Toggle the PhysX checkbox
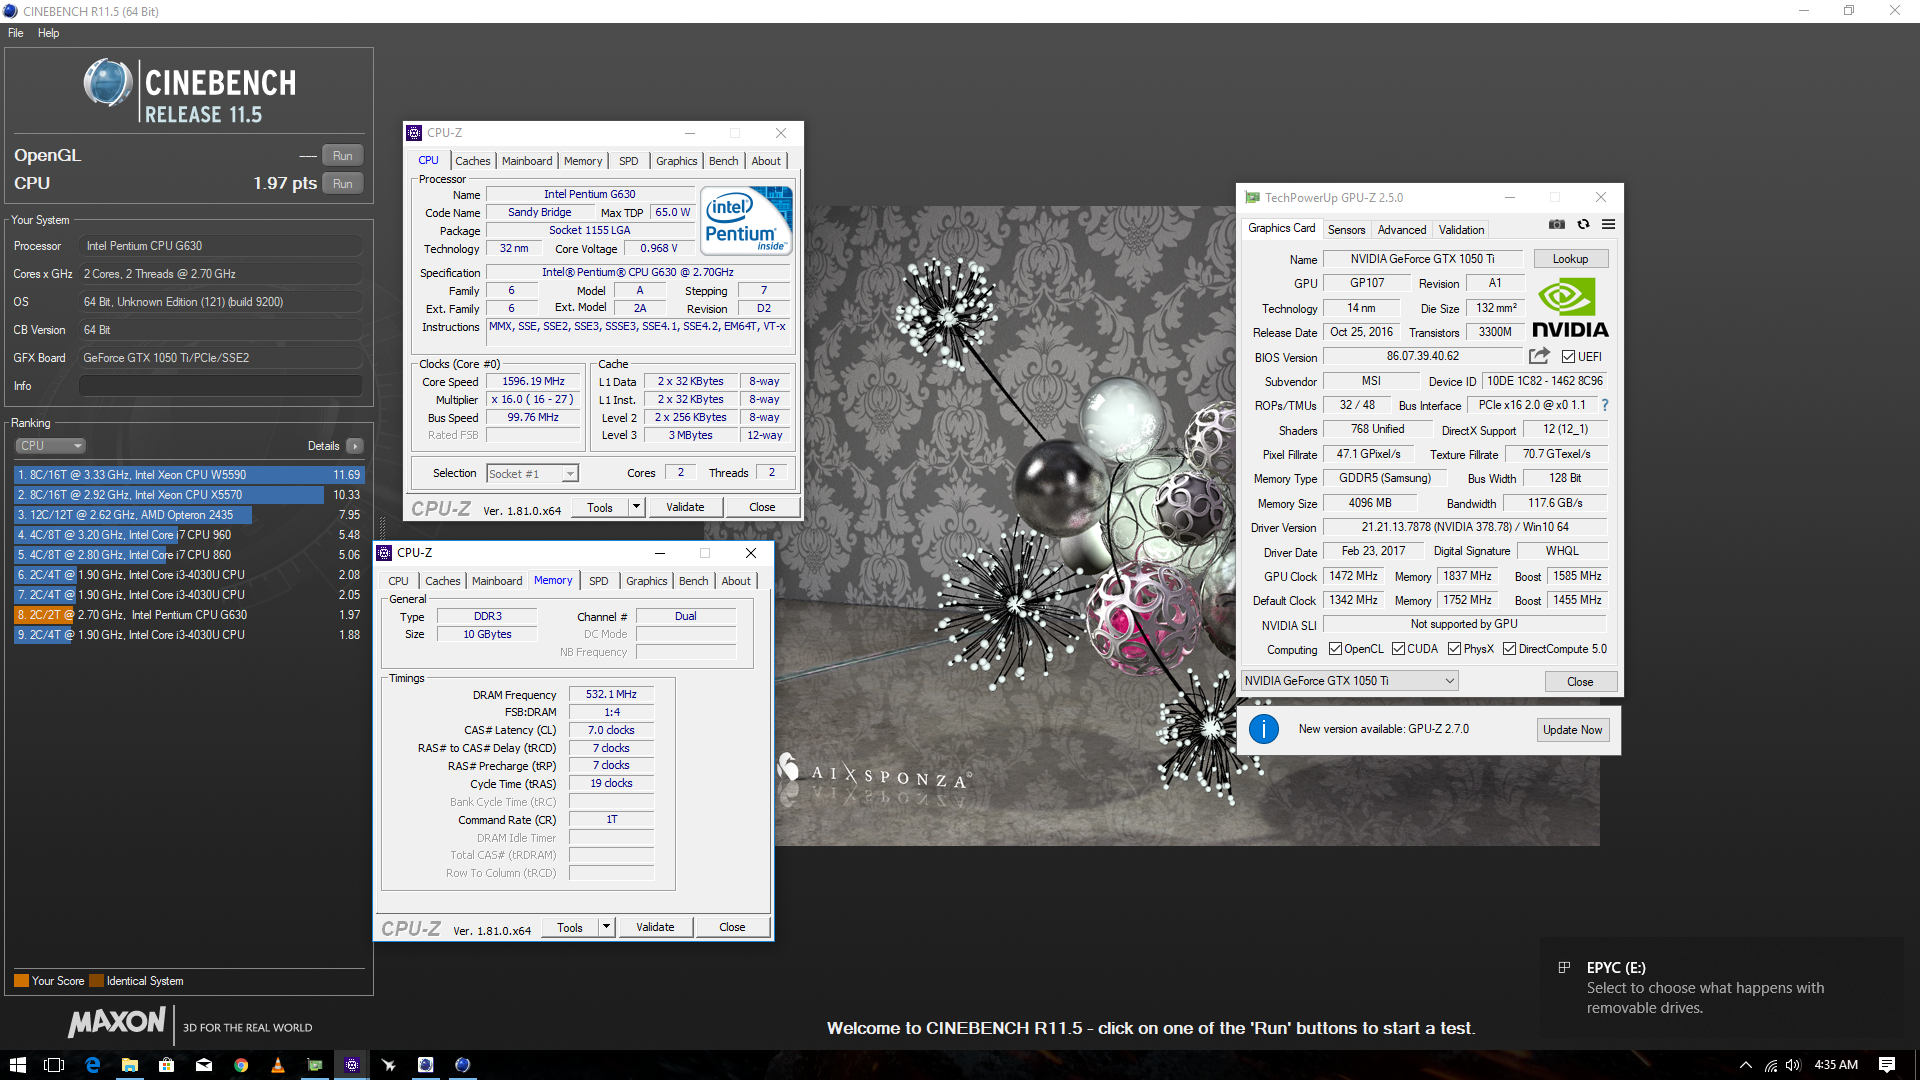The image size is (1920, 1080). [1454, 649]
